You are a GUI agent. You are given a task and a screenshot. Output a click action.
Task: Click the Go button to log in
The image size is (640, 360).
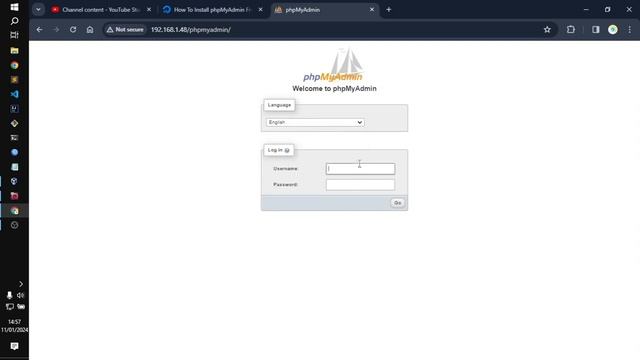tap(398, 203)
